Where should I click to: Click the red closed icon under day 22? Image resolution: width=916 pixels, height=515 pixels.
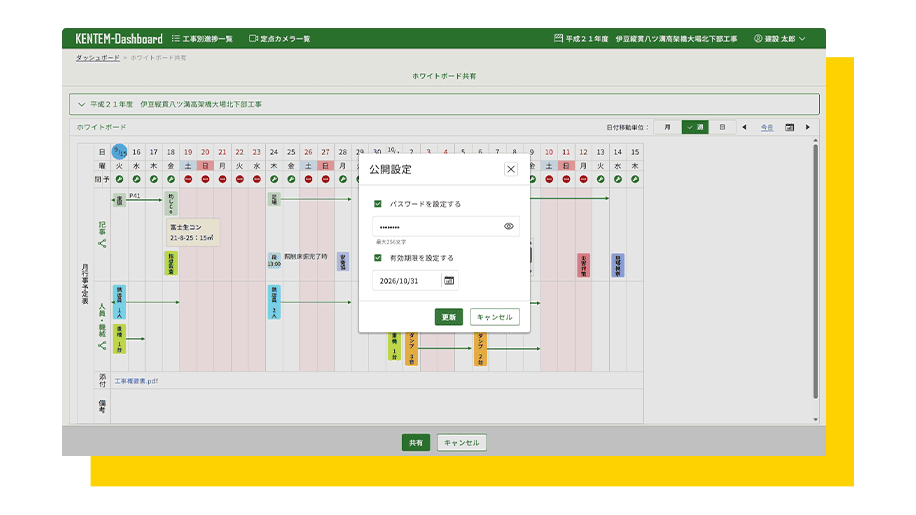(240, 179)
